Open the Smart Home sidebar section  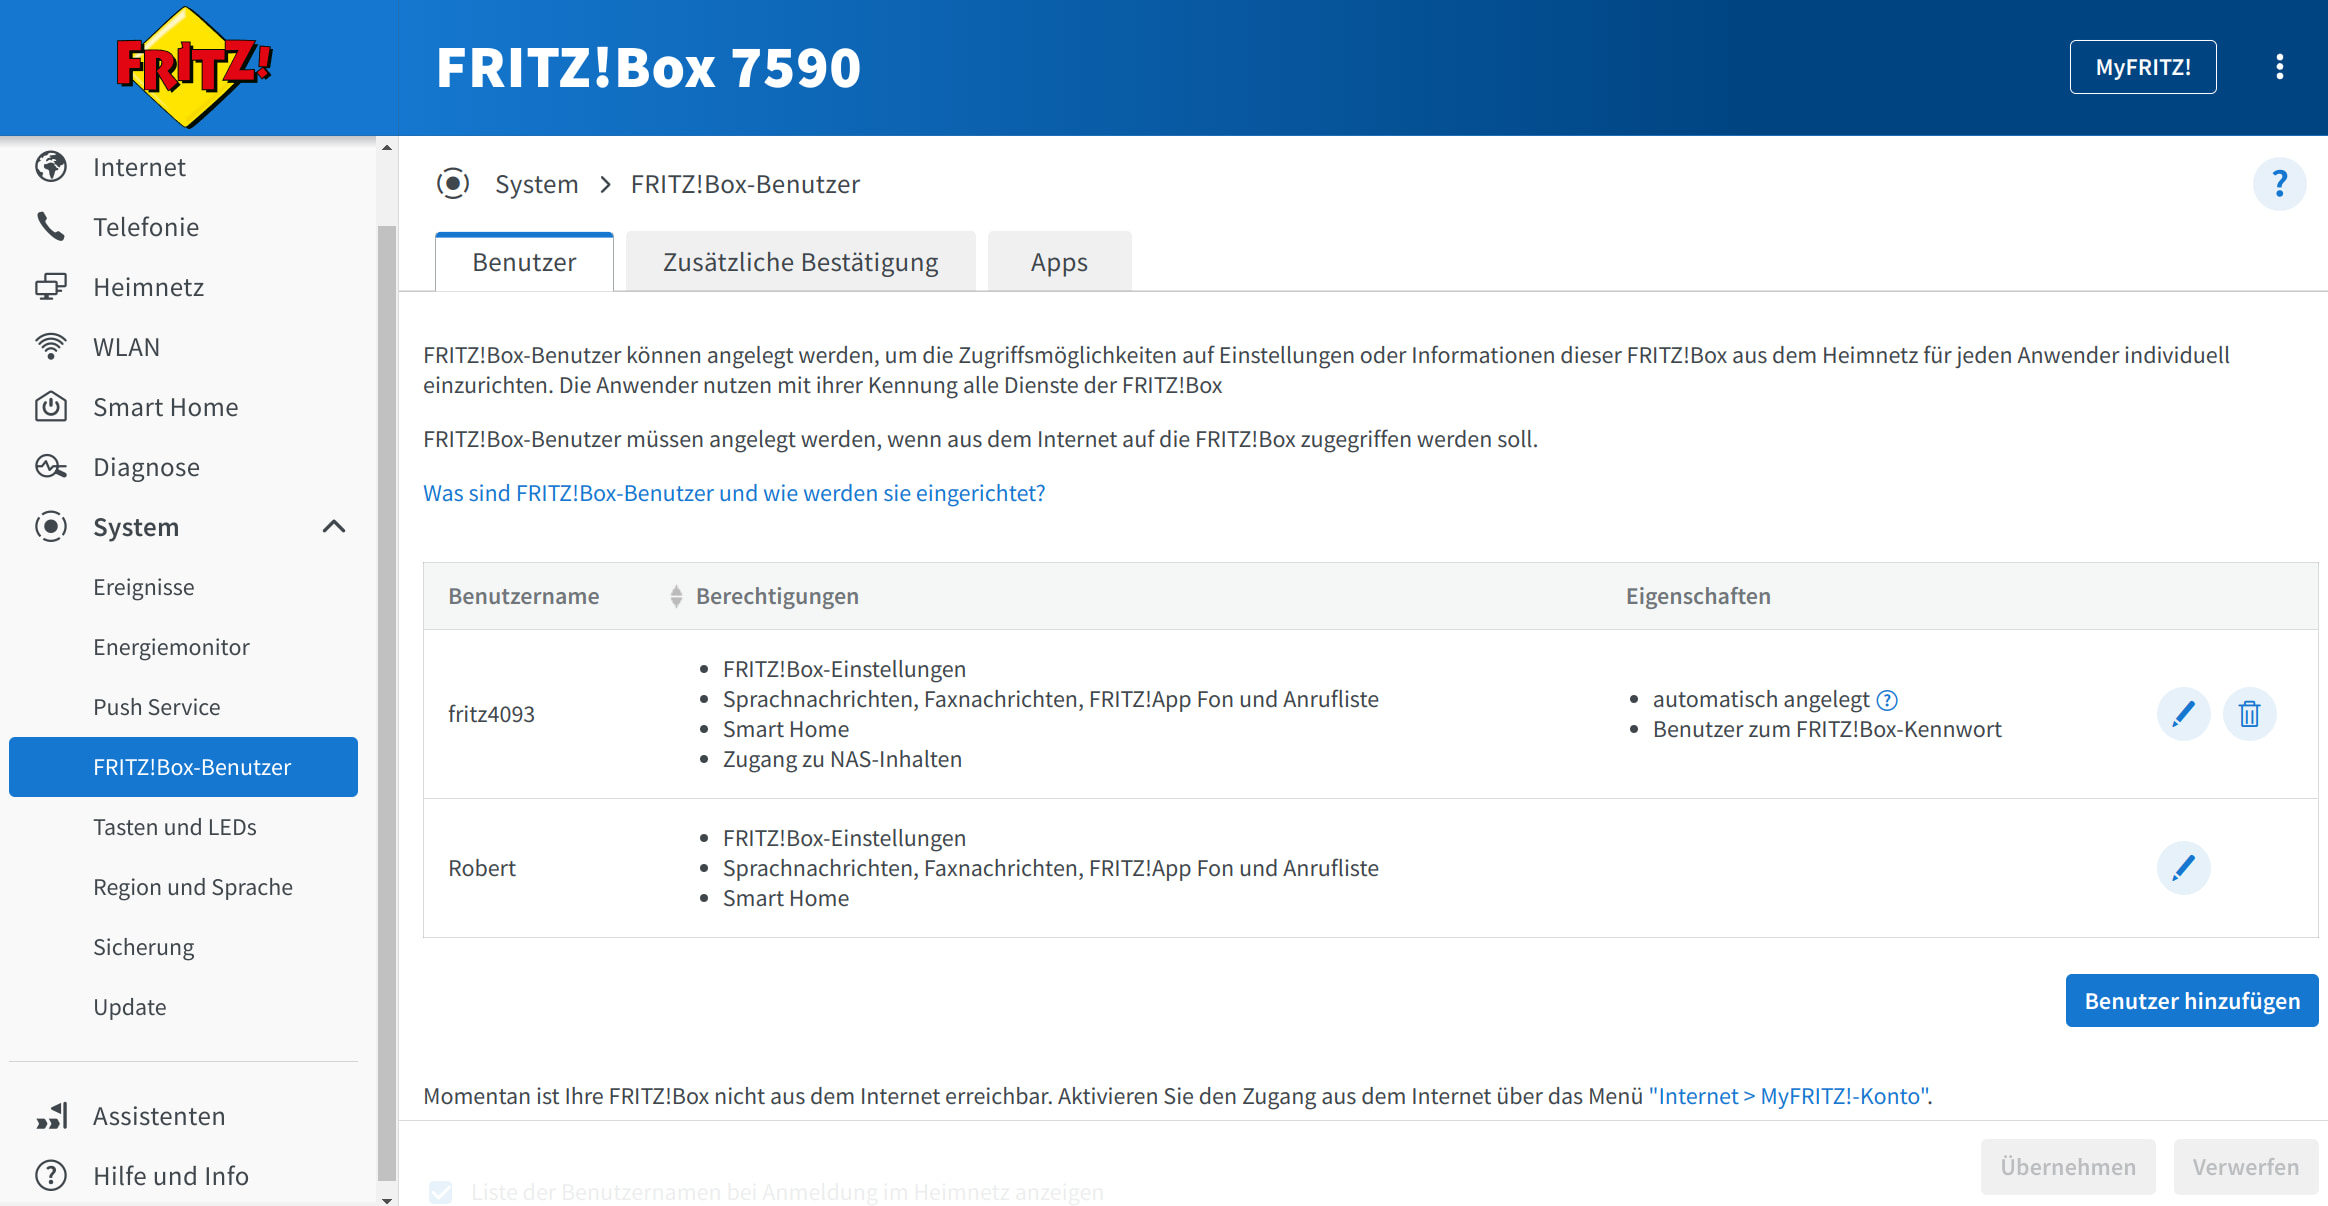tap(165, 407)
